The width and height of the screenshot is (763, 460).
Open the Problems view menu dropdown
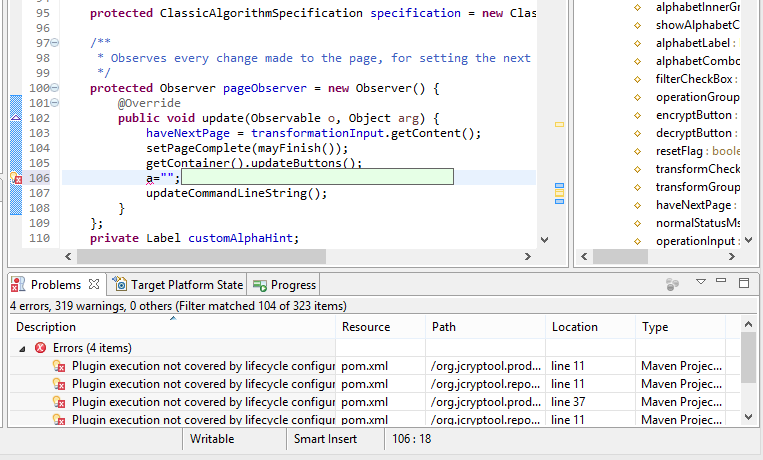pyautogui.click(x=701, y=282)
